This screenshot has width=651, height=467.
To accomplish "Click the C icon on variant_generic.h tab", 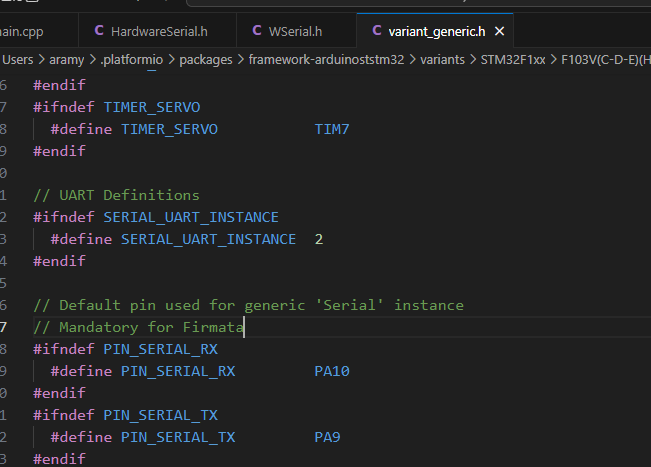I will 376,31.
